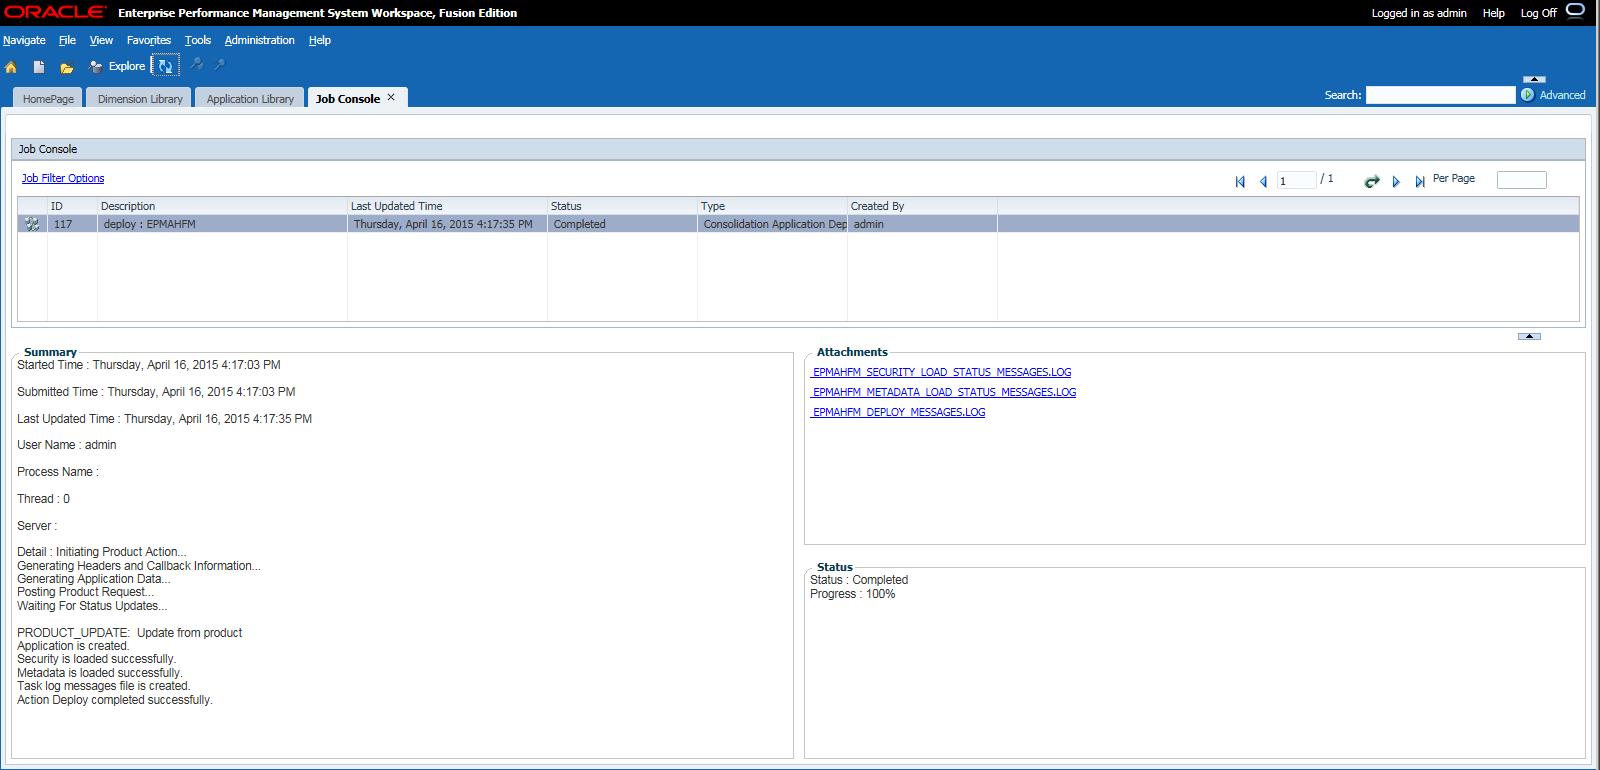Collapse the search bar with the top arrow
1600x770 pixels.
tap(1534, 79)
